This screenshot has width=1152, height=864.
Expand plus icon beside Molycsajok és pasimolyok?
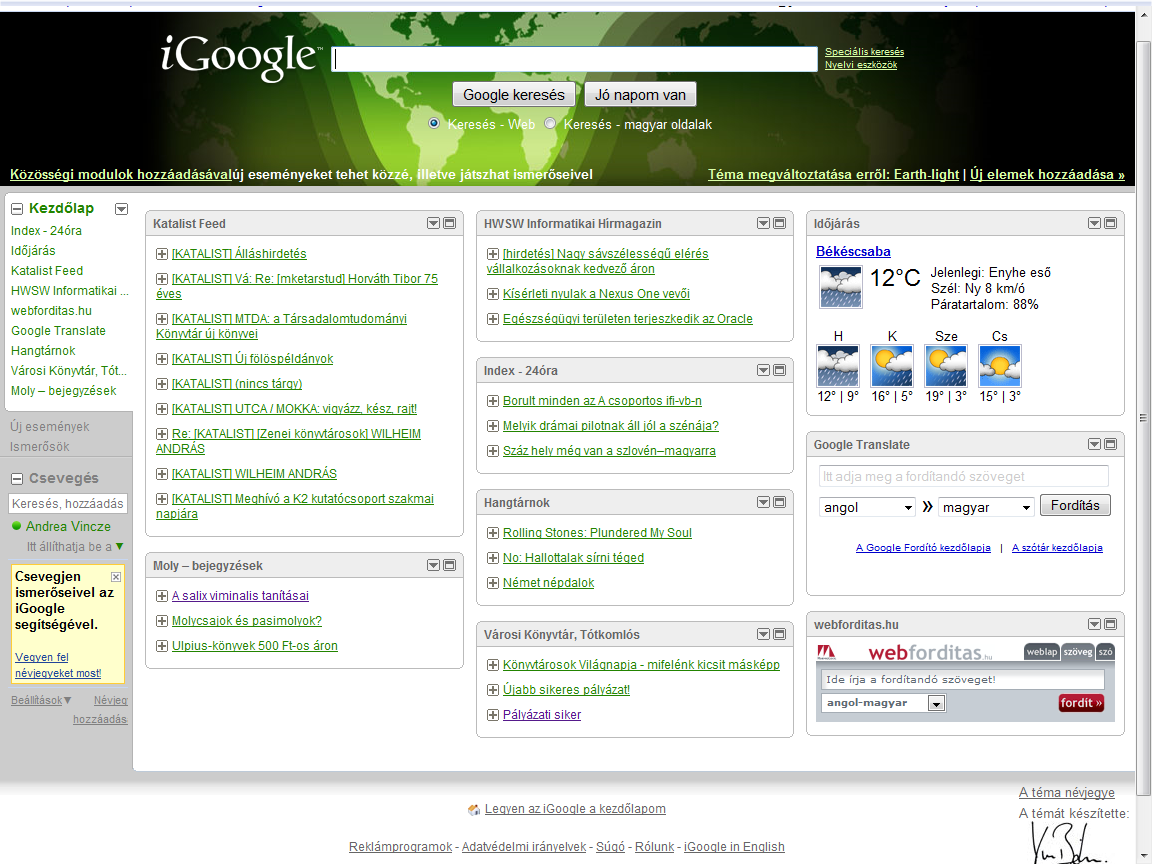coord(162,622)
